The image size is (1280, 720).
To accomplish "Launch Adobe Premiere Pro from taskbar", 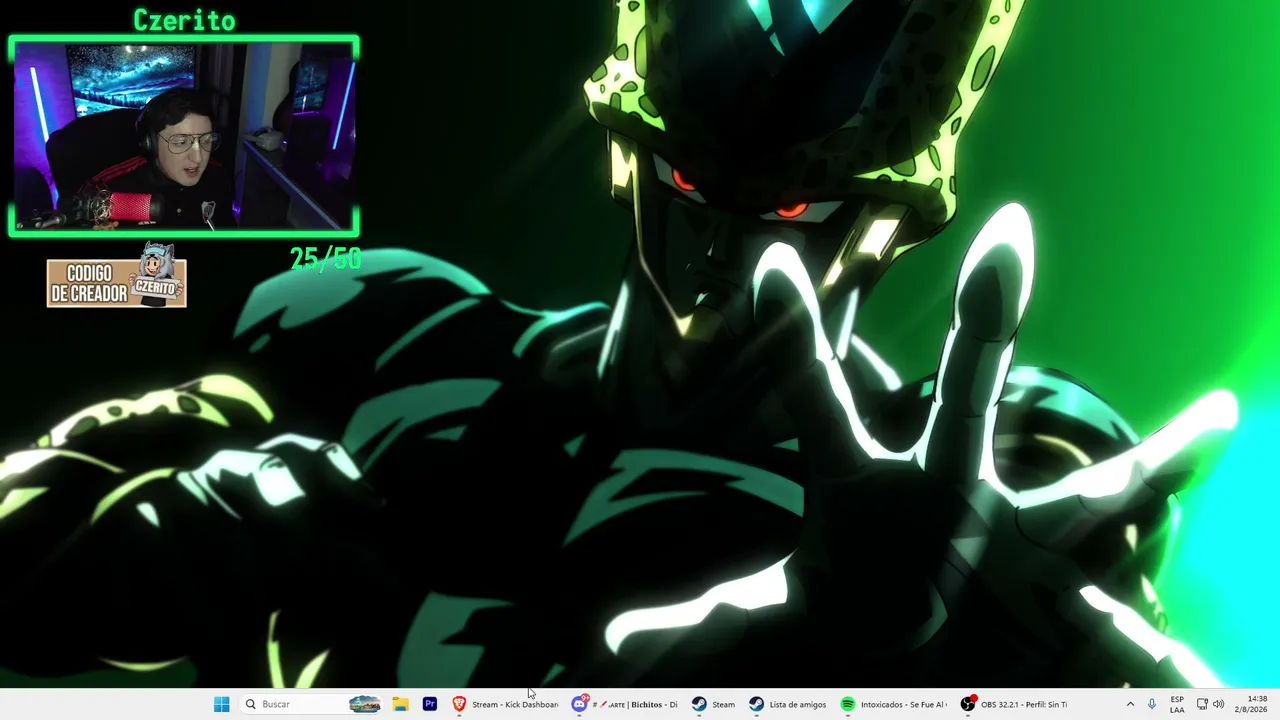I will 430,704.
